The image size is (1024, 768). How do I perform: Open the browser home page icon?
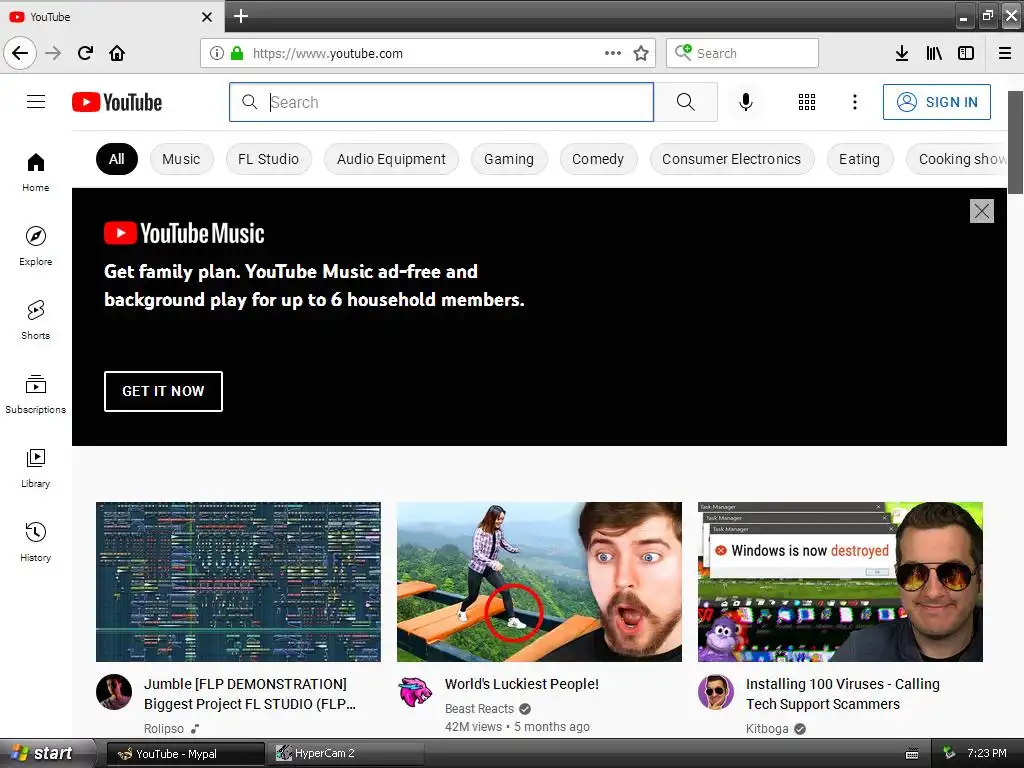pos(117,53)
